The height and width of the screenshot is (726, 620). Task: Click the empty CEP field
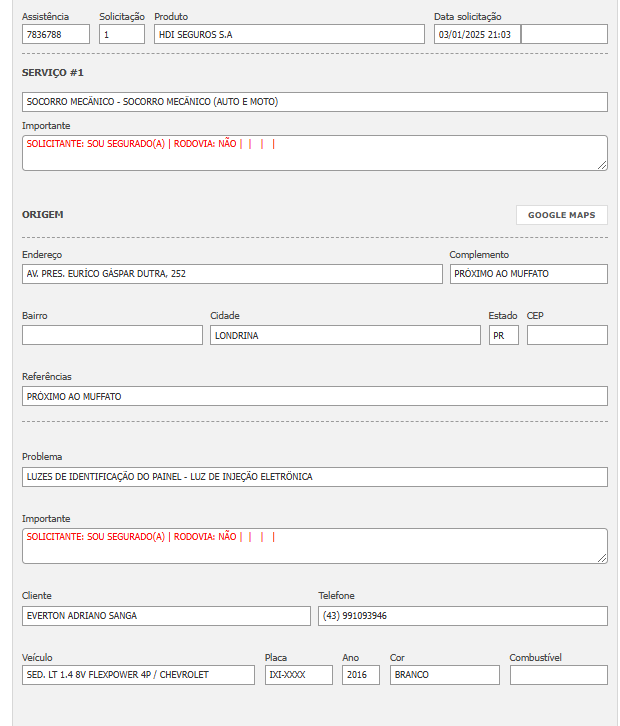click(x=566, y=335)
